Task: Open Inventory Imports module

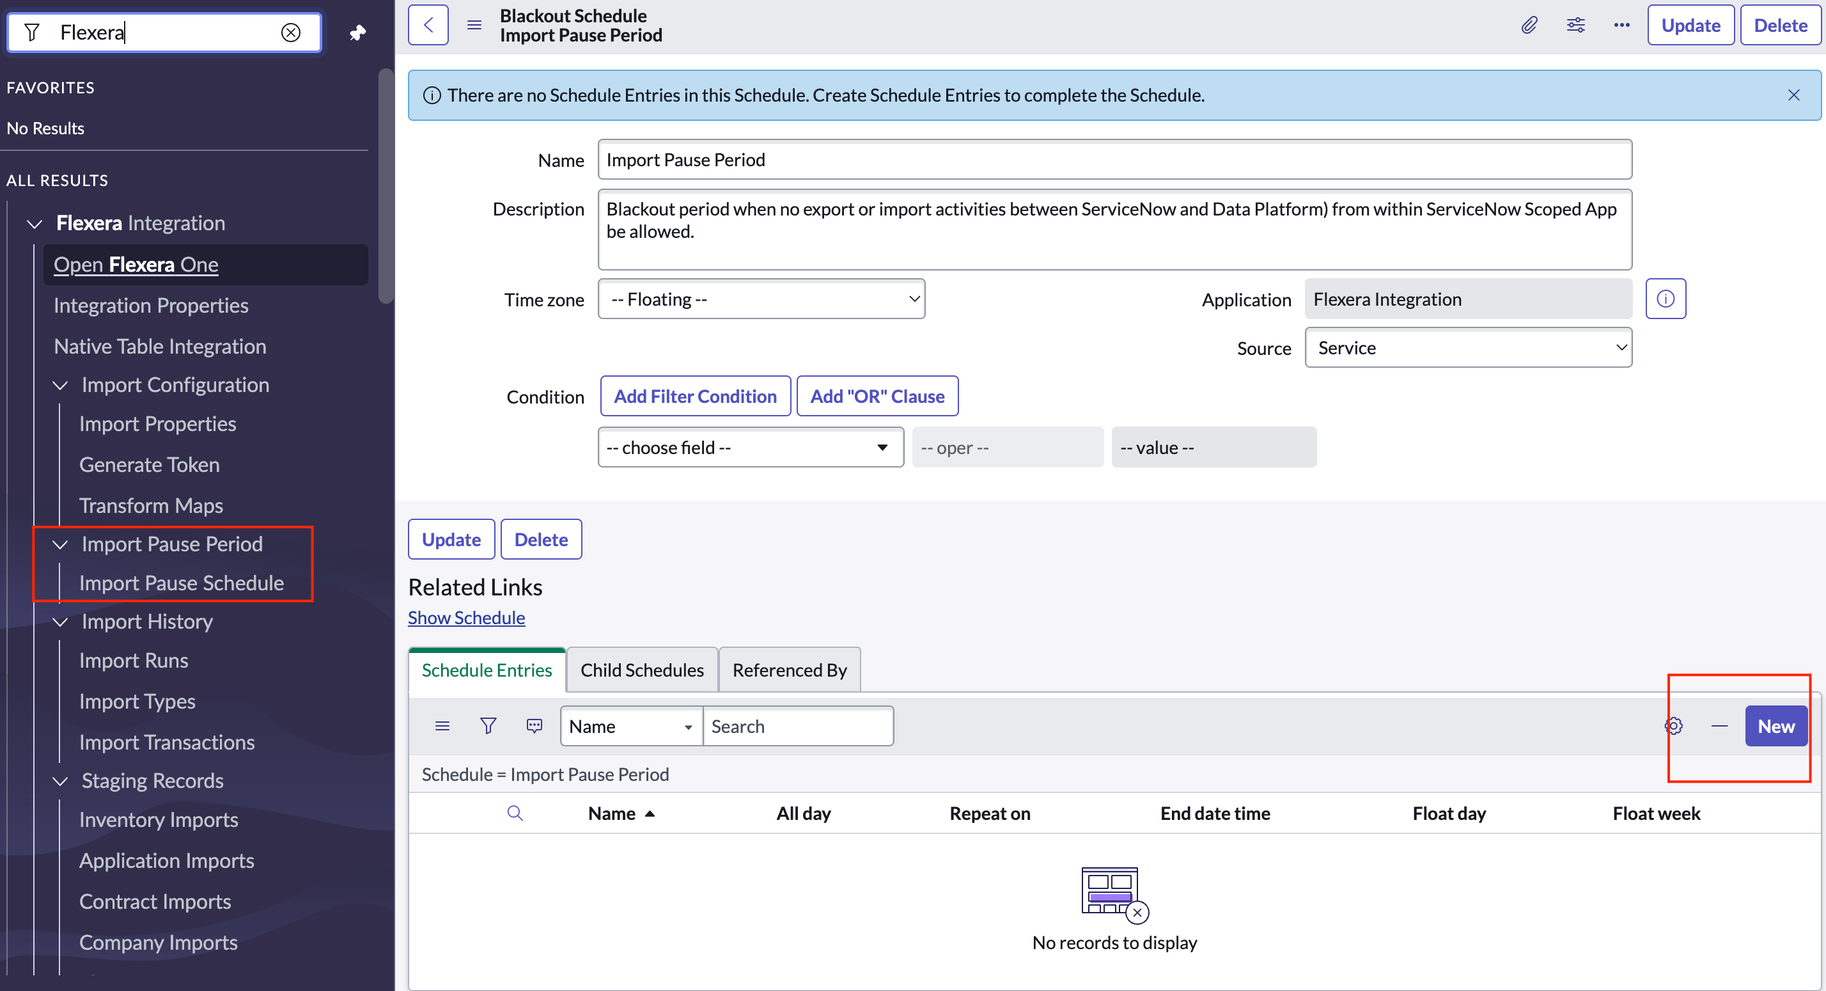Action: coord(159,820)
